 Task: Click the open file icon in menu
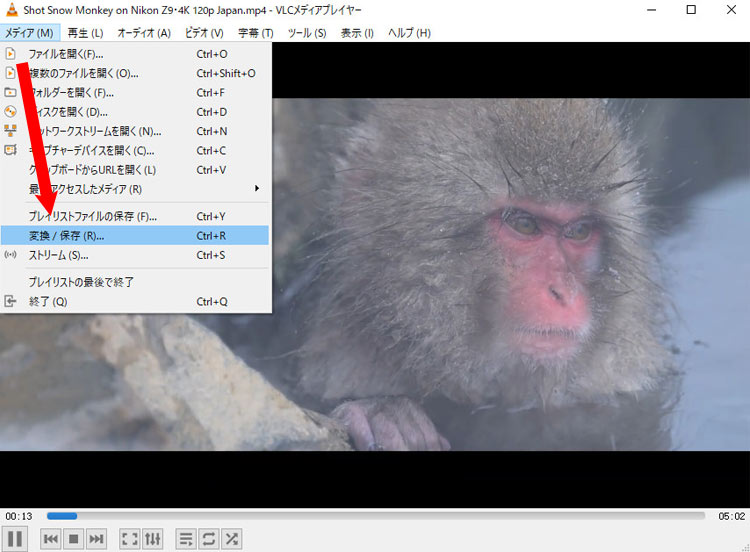pyautogui.click(x=10, y=54)
